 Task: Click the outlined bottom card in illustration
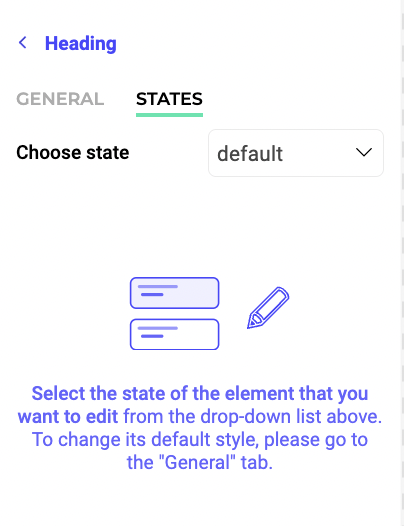pos(174,334)
